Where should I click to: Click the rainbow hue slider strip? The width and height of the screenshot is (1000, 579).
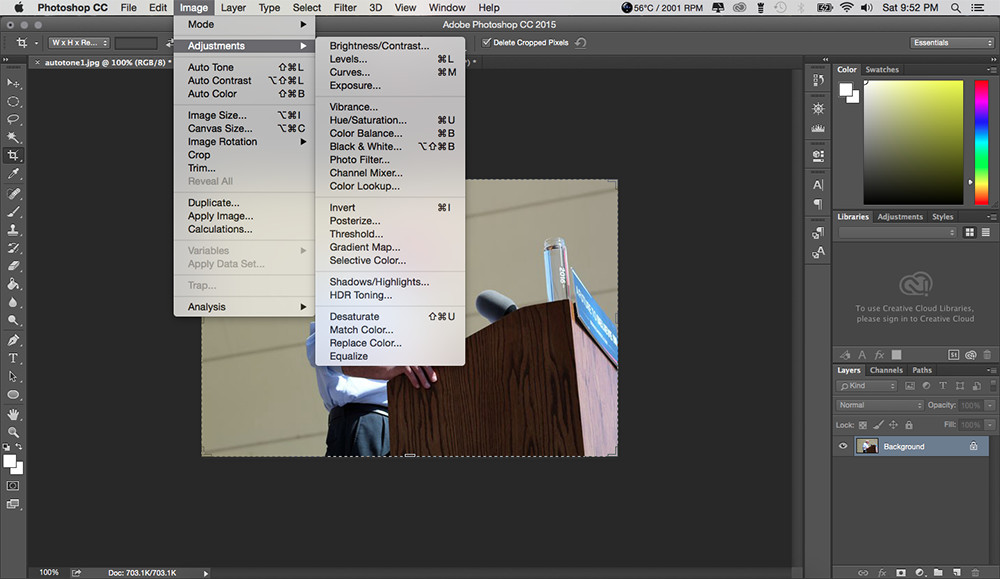981,140
